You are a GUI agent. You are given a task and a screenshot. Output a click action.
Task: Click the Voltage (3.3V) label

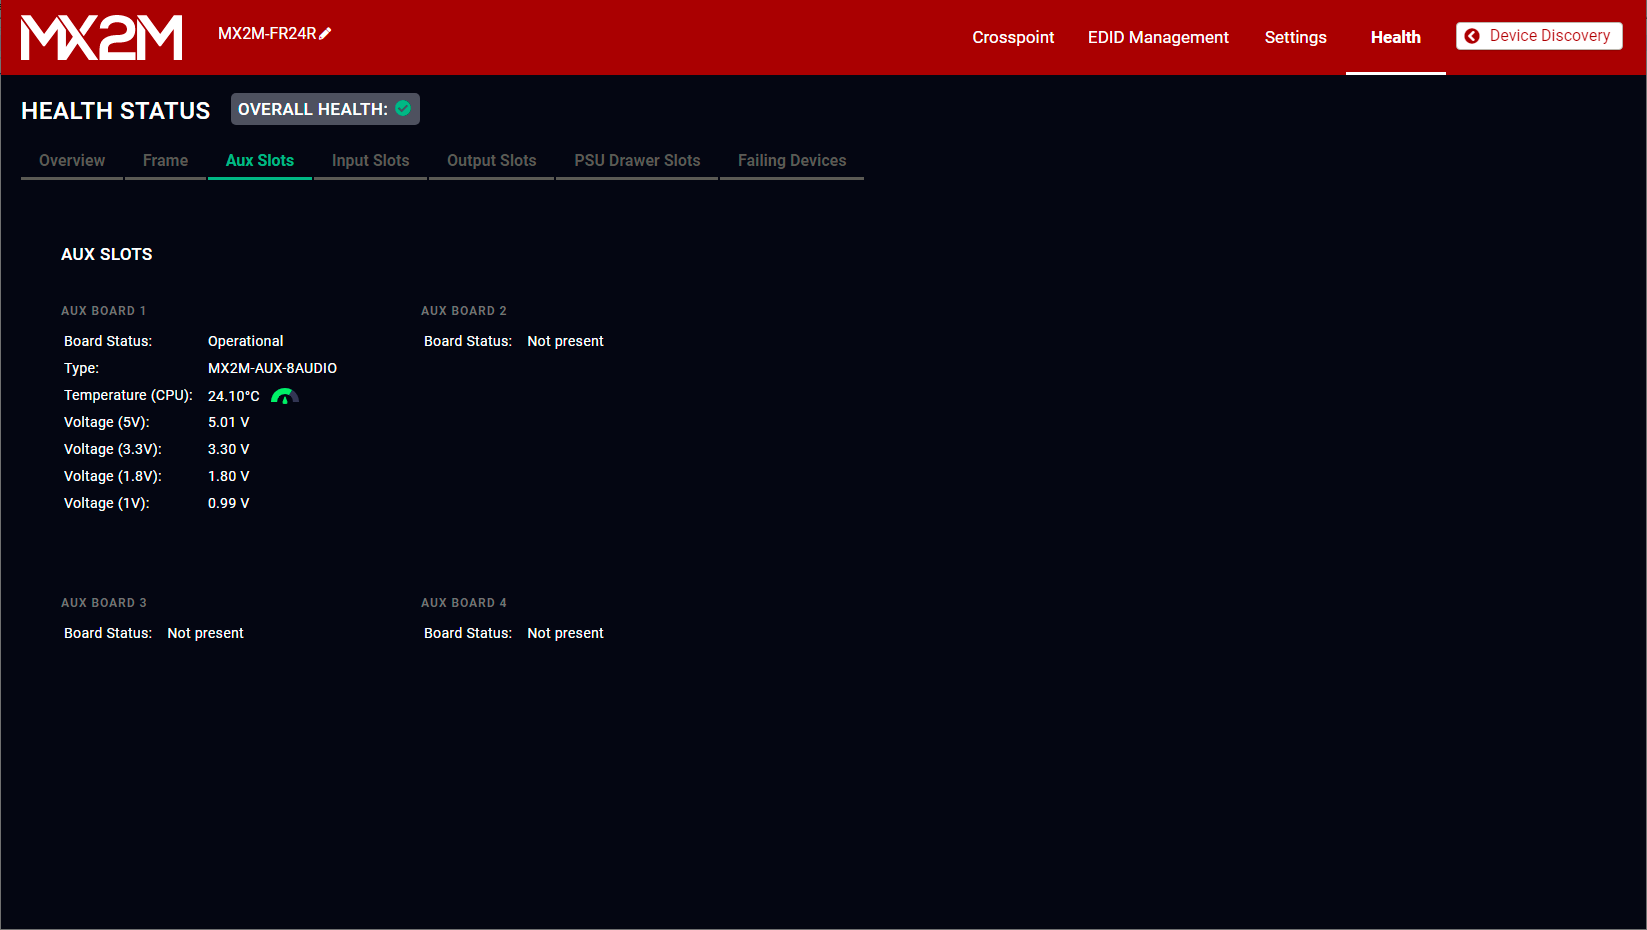click(113, 449)
